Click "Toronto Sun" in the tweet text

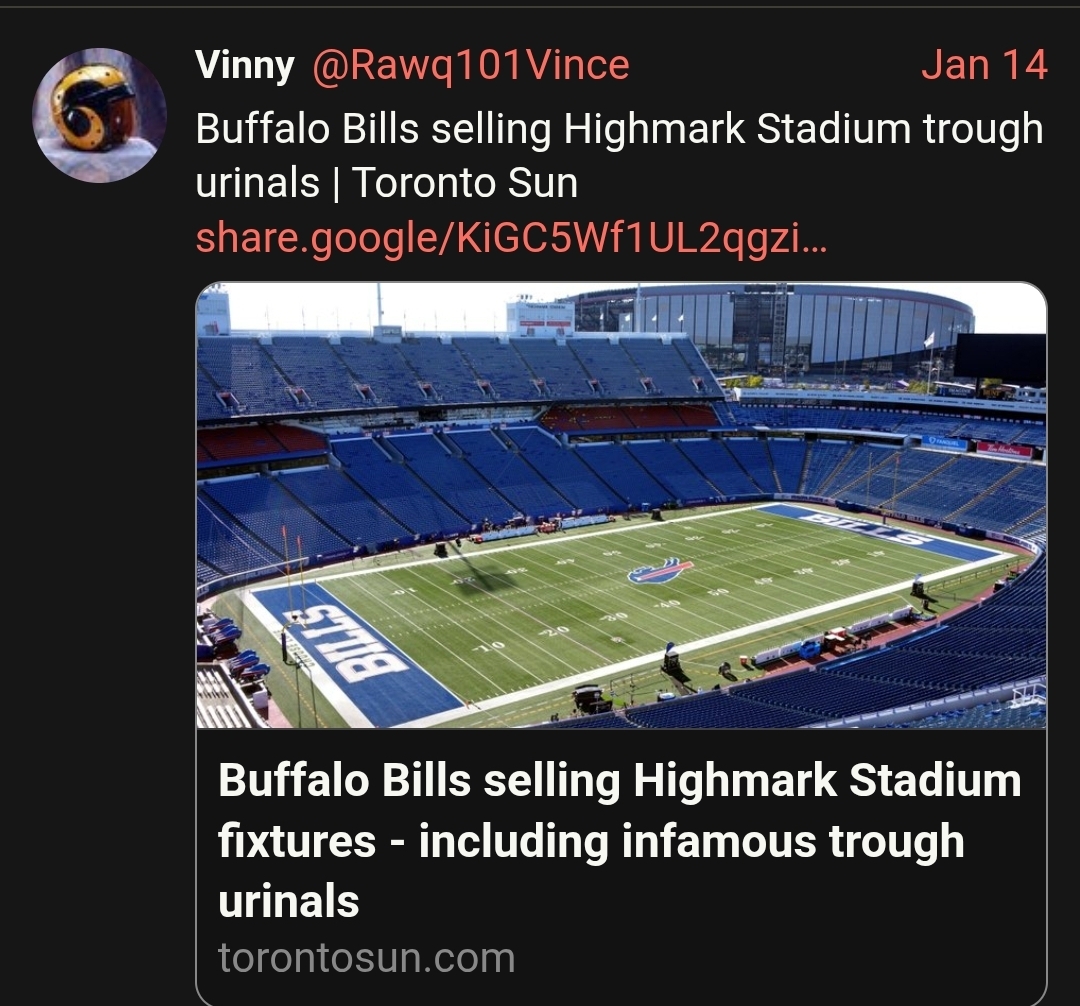click(x=465, y=184)
